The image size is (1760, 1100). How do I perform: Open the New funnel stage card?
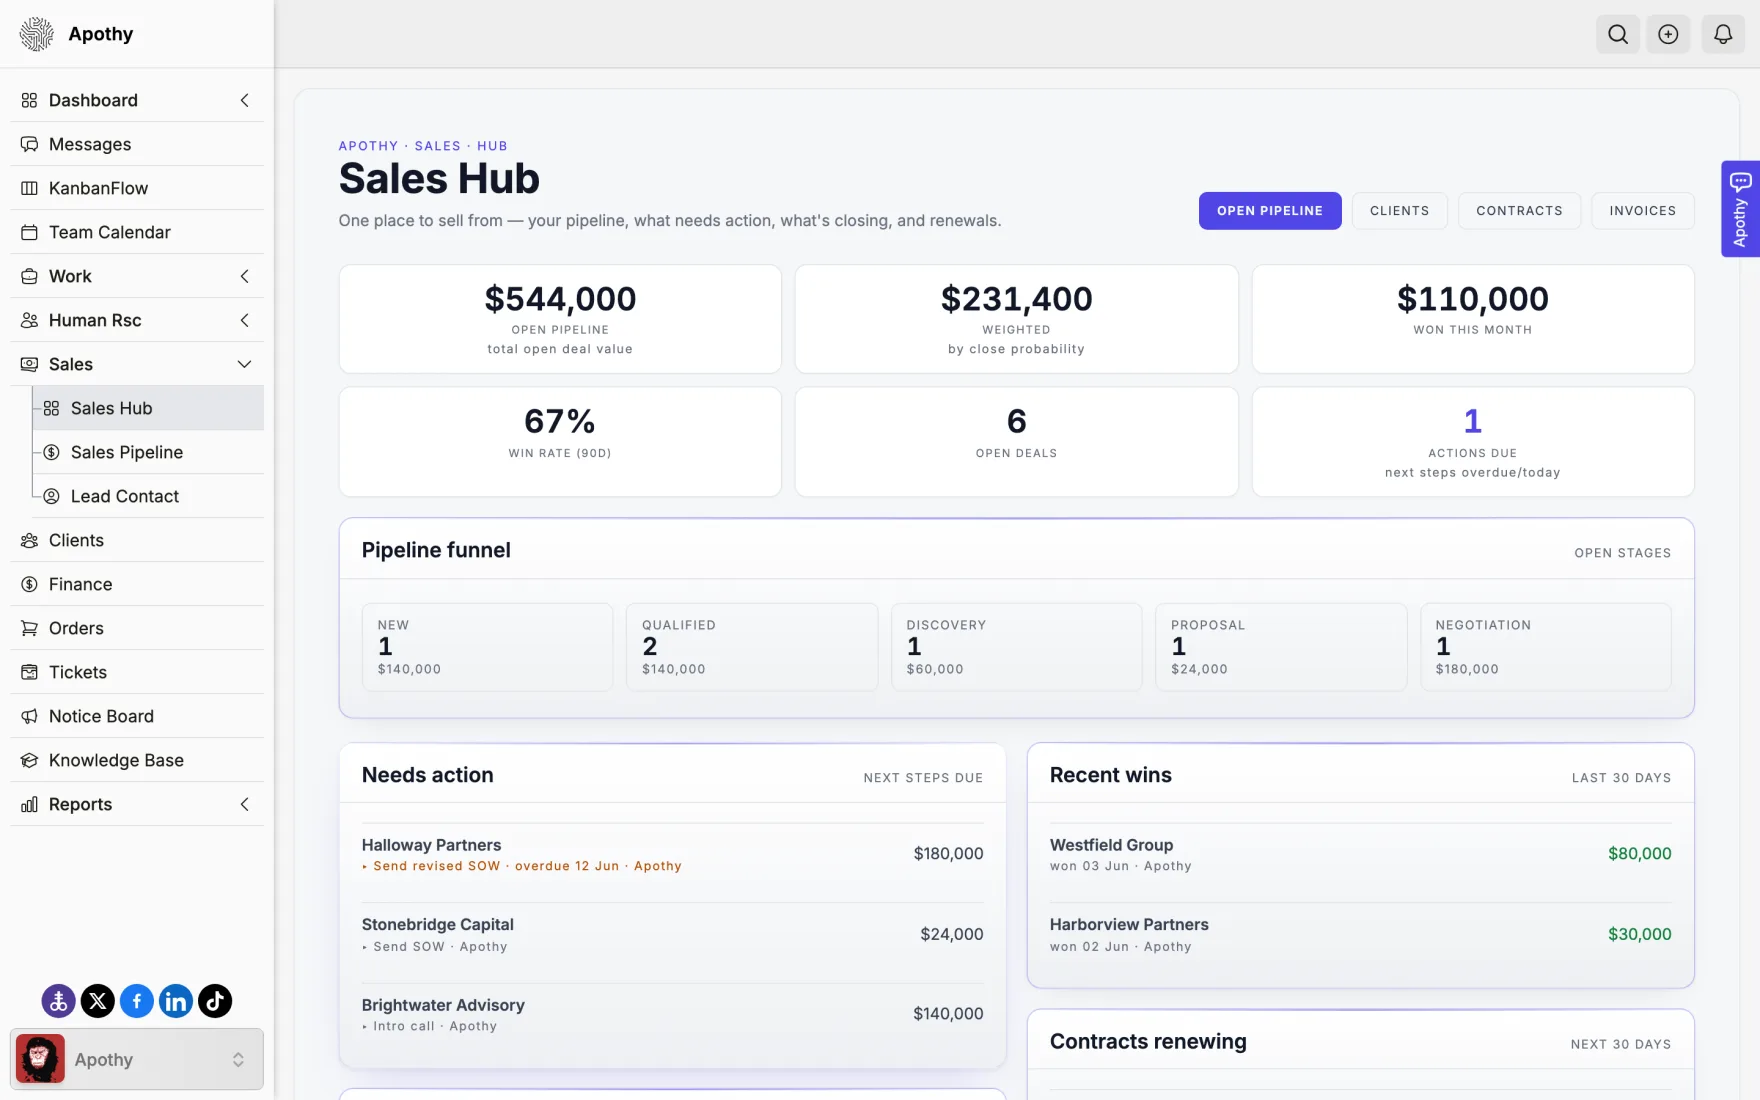(x=487, y=647)
